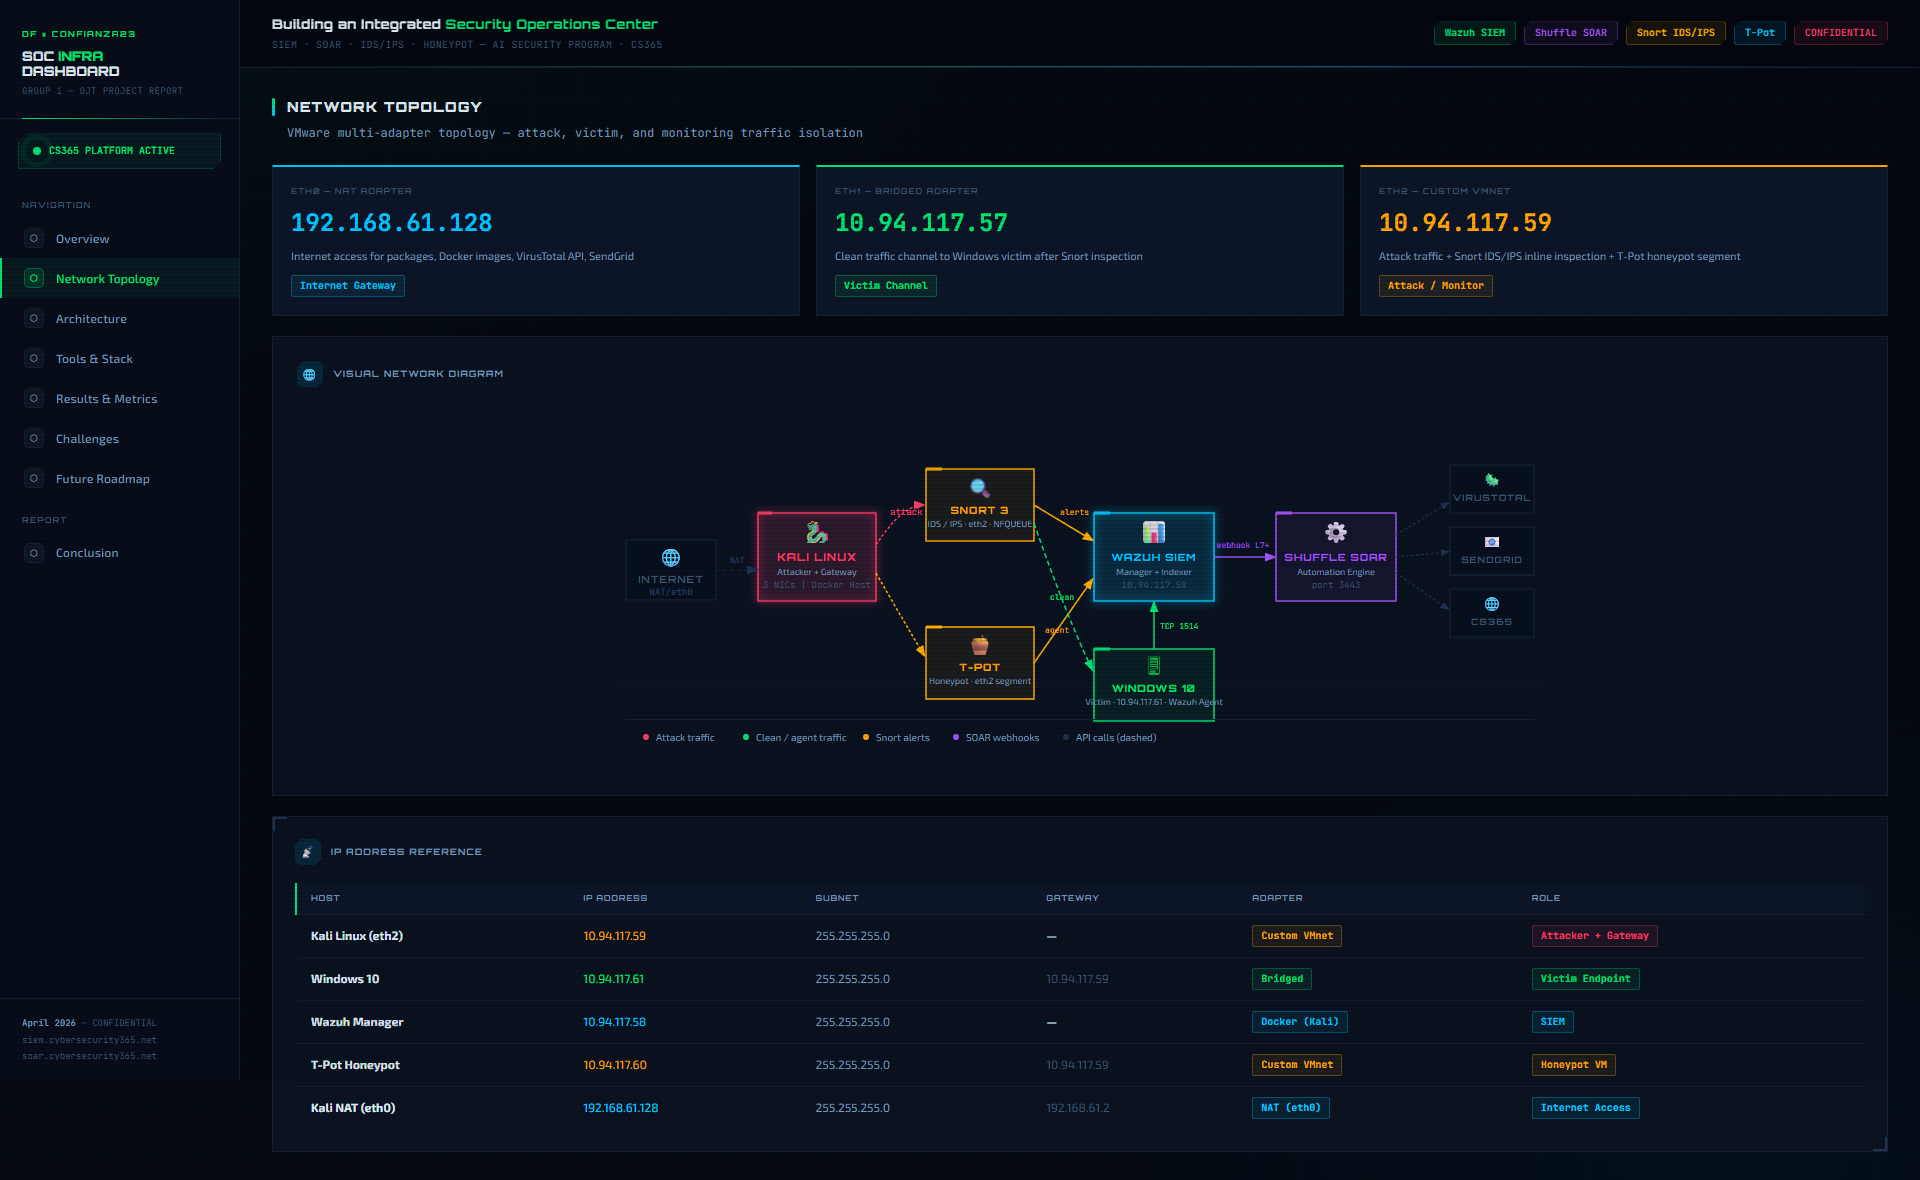Click the Windows 10 server icon
Screen dimensions: 1920x1180
pyautogui.click(x=1154, y=666)
